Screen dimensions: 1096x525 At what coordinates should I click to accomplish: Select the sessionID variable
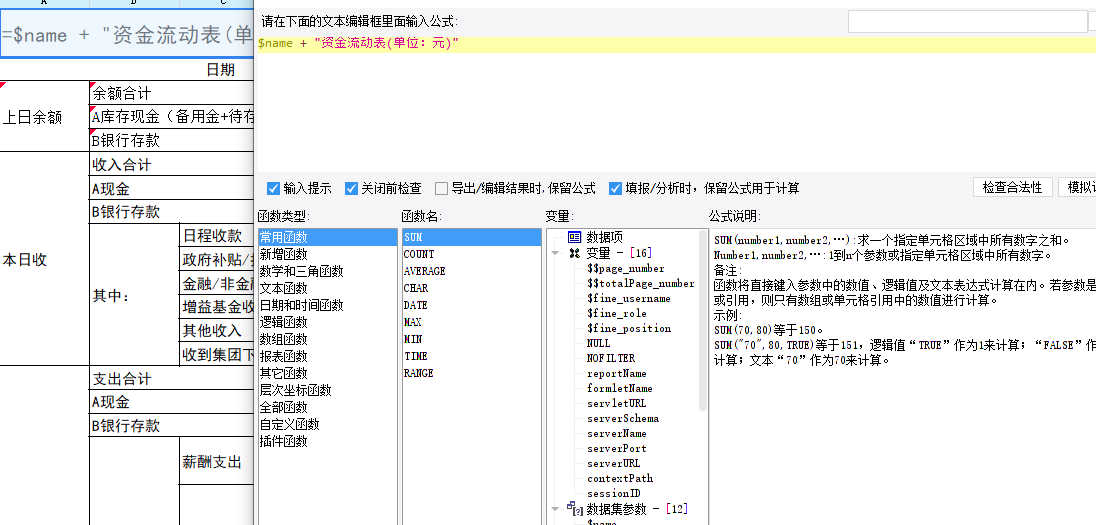point(614,494)
